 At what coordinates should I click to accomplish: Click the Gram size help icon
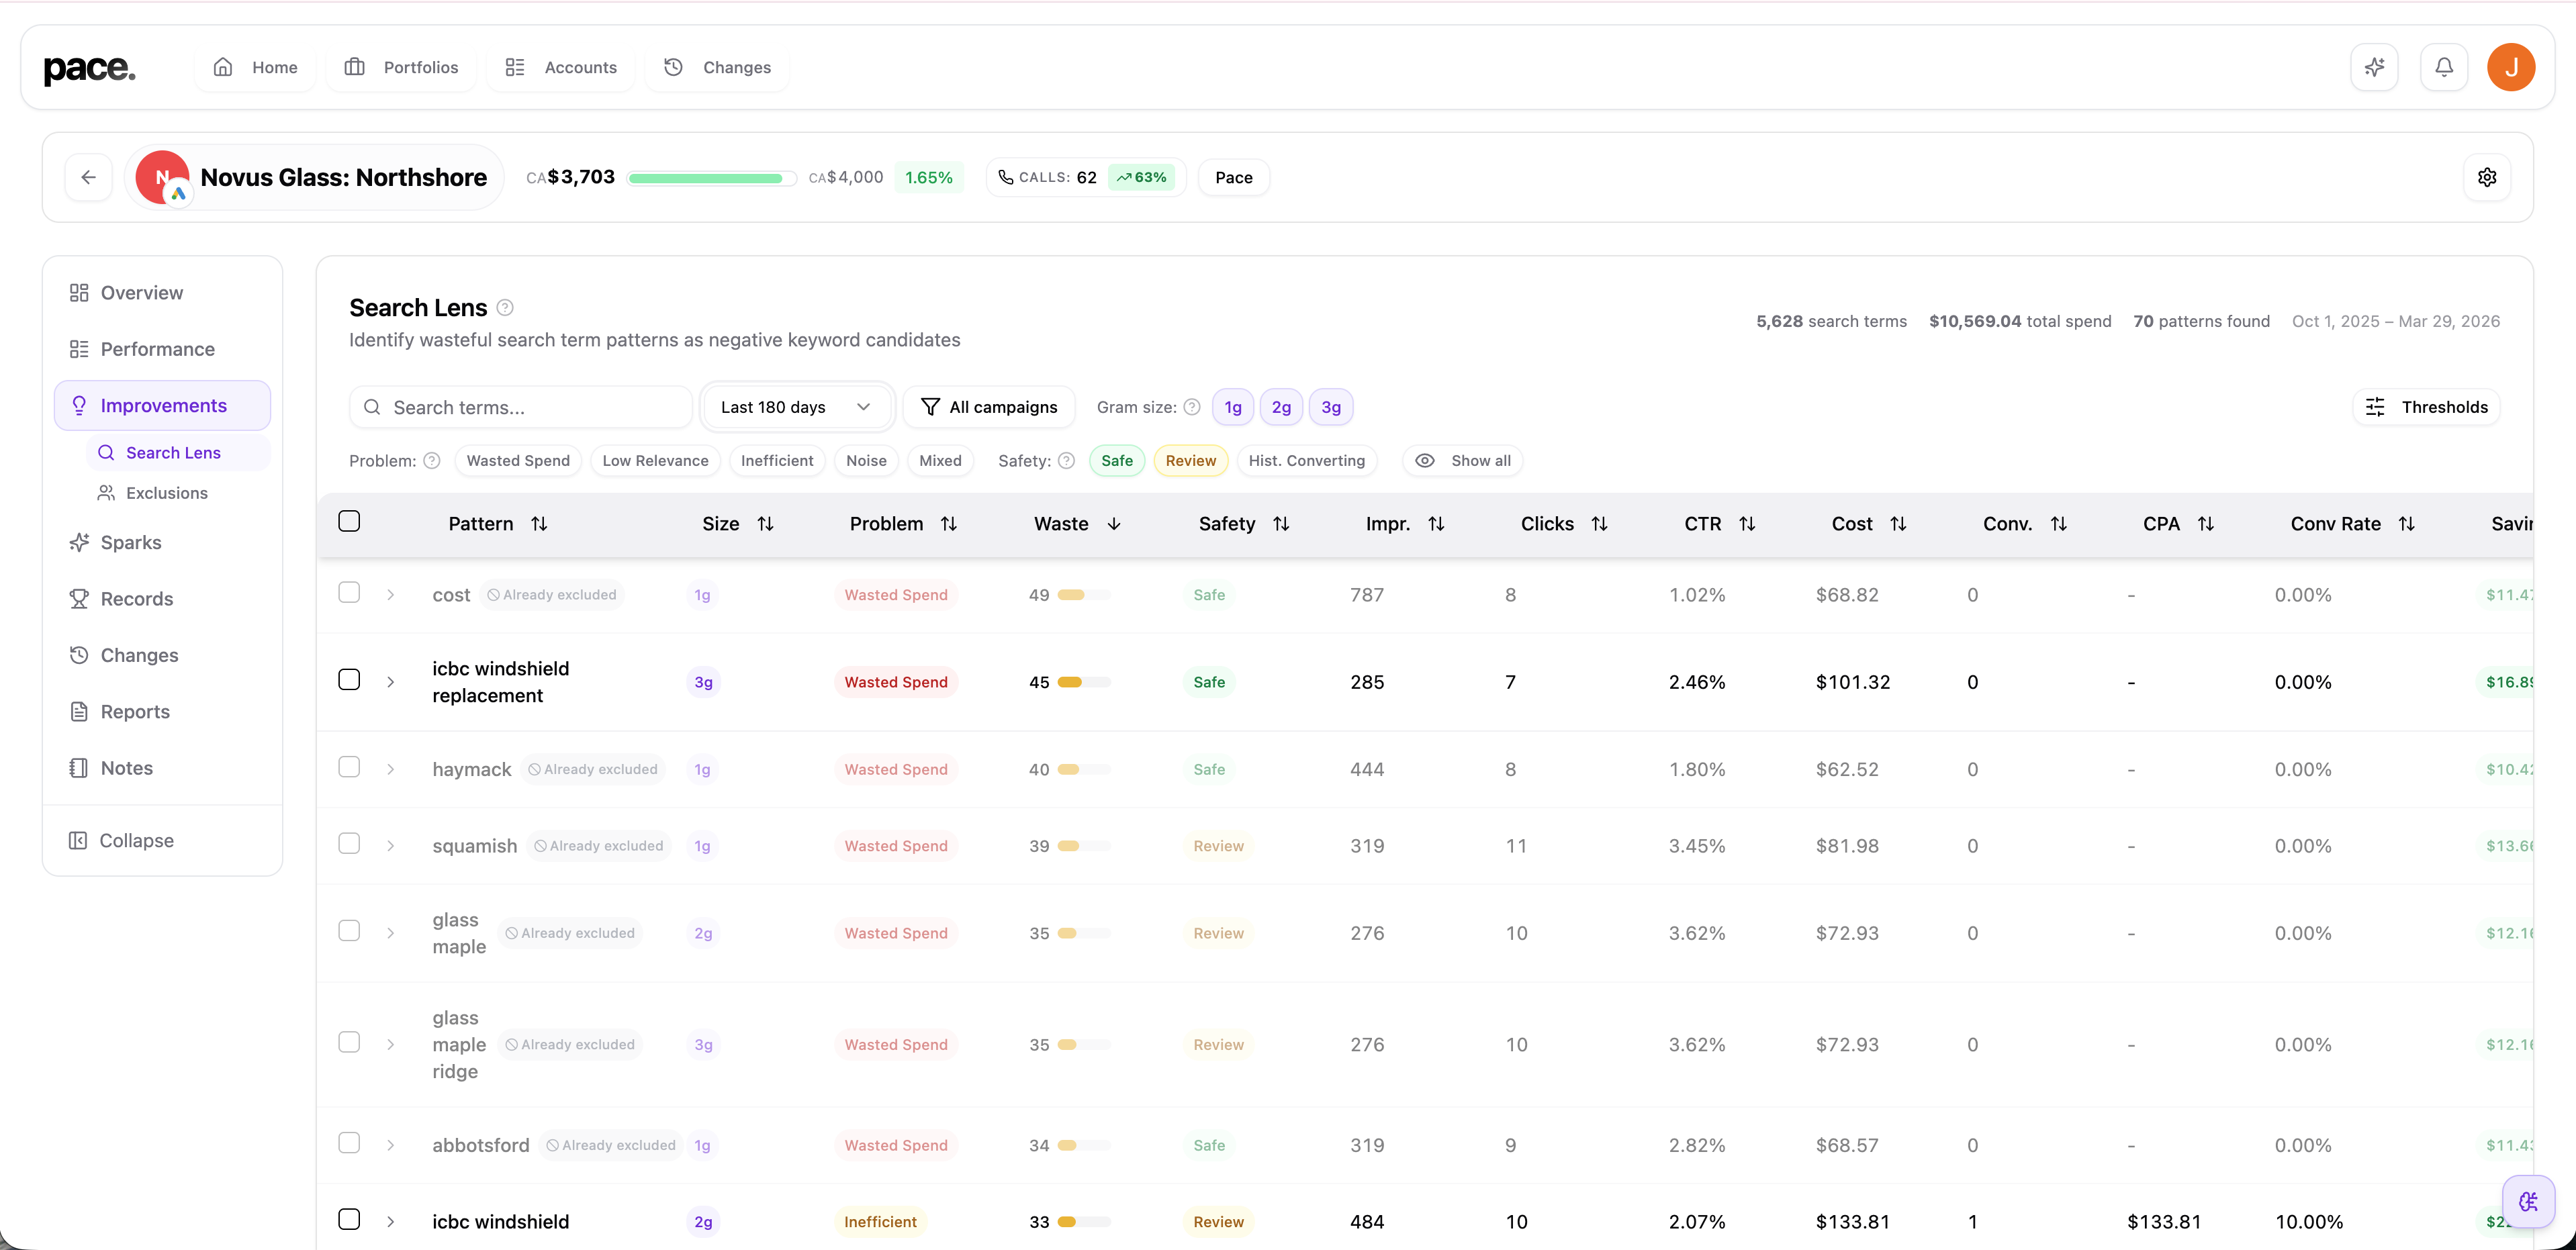[1191, 407]
